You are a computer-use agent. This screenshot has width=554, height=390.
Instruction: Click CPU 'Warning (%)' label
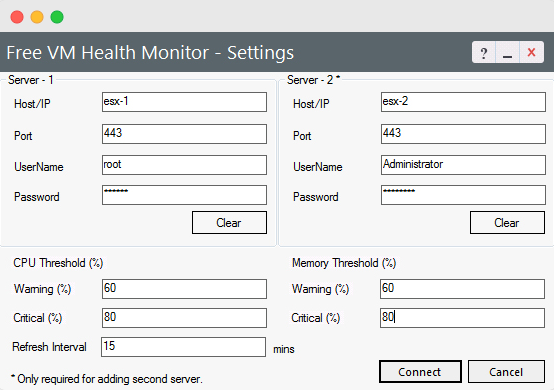click(x=42, y=289)
